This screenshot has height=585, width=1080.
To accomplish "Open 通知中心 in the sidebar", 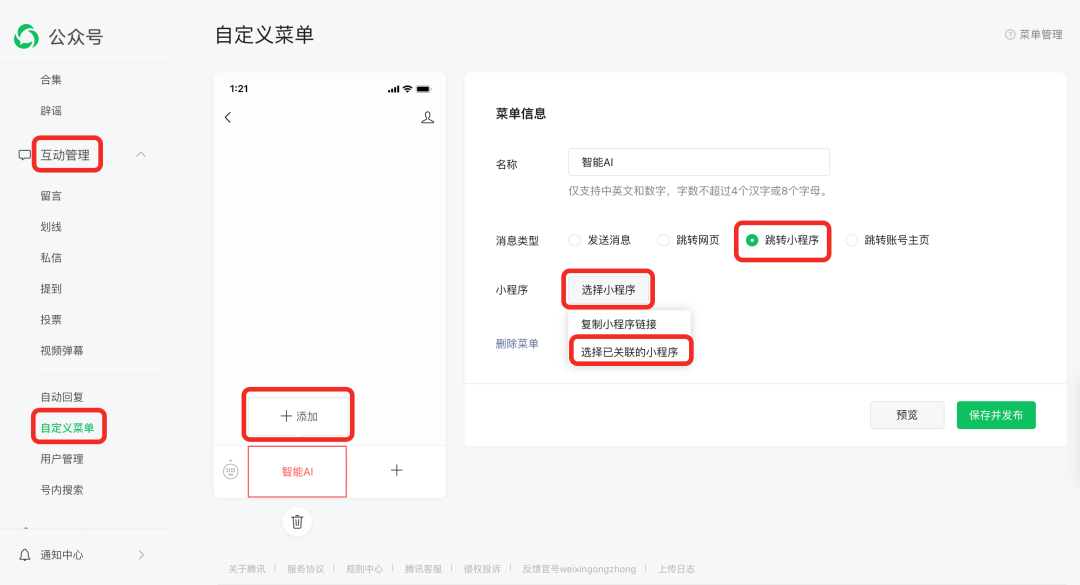I will click(x=62, y=555).
